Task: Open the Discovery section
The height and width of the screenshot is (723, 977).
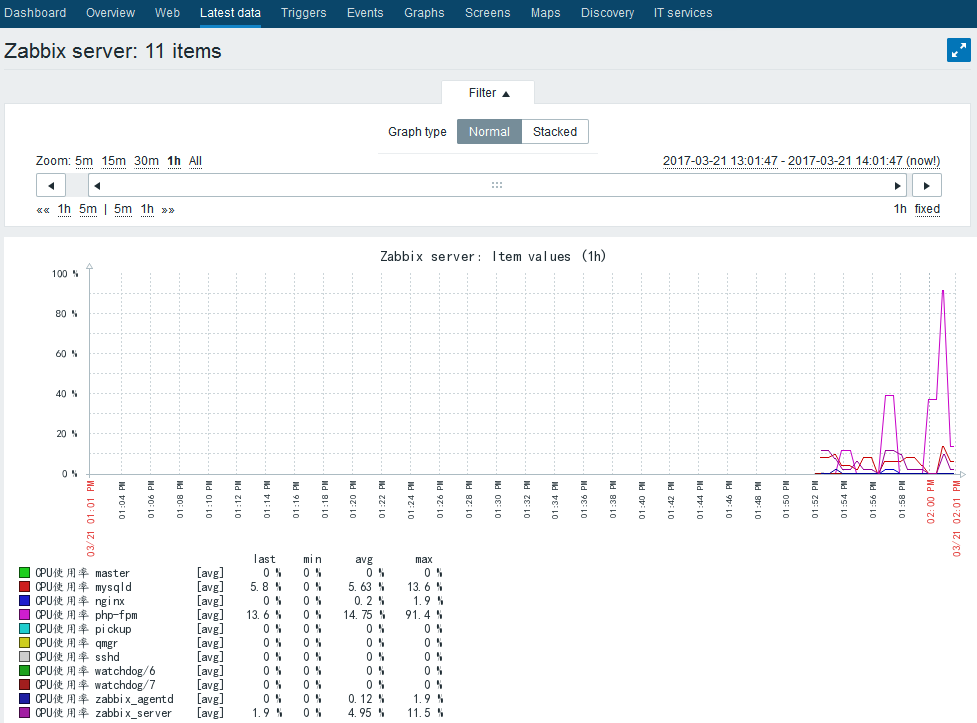Action: coord(607,12)
